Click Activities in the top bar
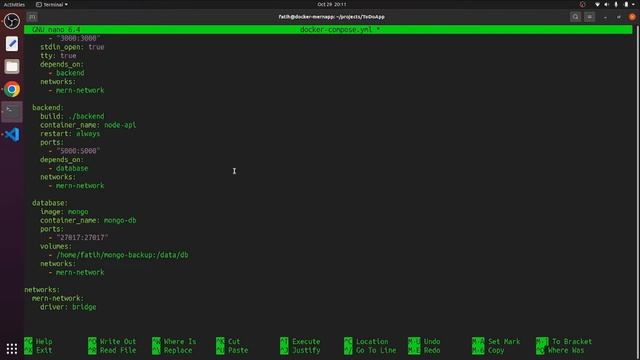 point(14,4)
